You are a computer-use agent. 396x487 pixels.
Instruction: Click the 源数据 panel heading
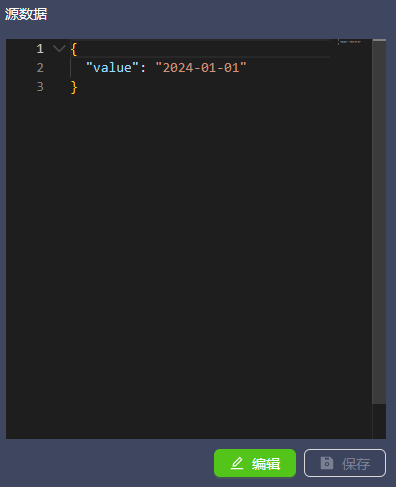(x=26, y=14)
